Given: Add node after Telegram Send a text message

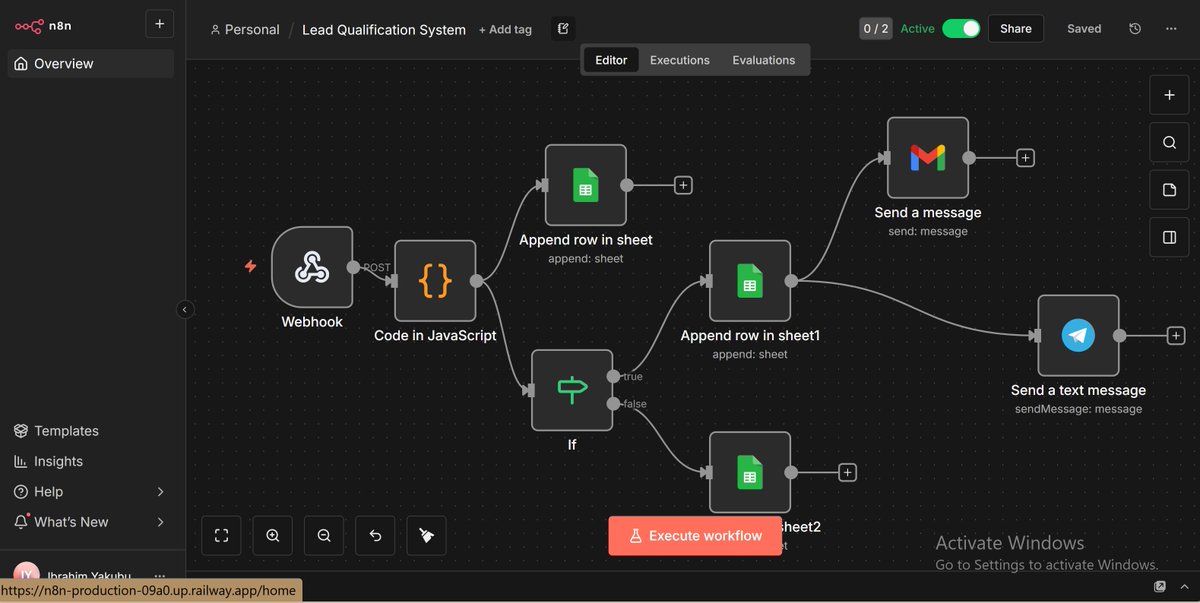Looking at the screenshot, I should click(1176, 336).
